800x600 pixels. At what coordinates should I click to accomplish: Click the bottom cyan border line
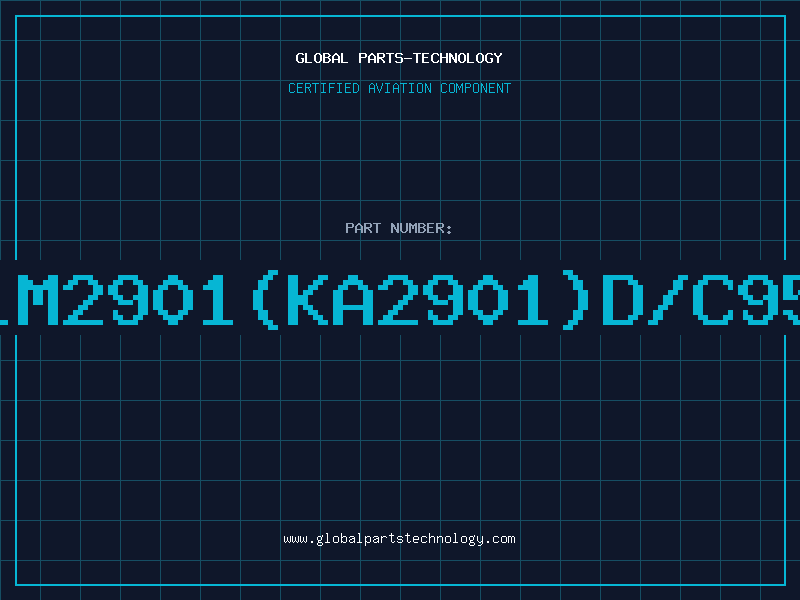[x=401, y=585]
